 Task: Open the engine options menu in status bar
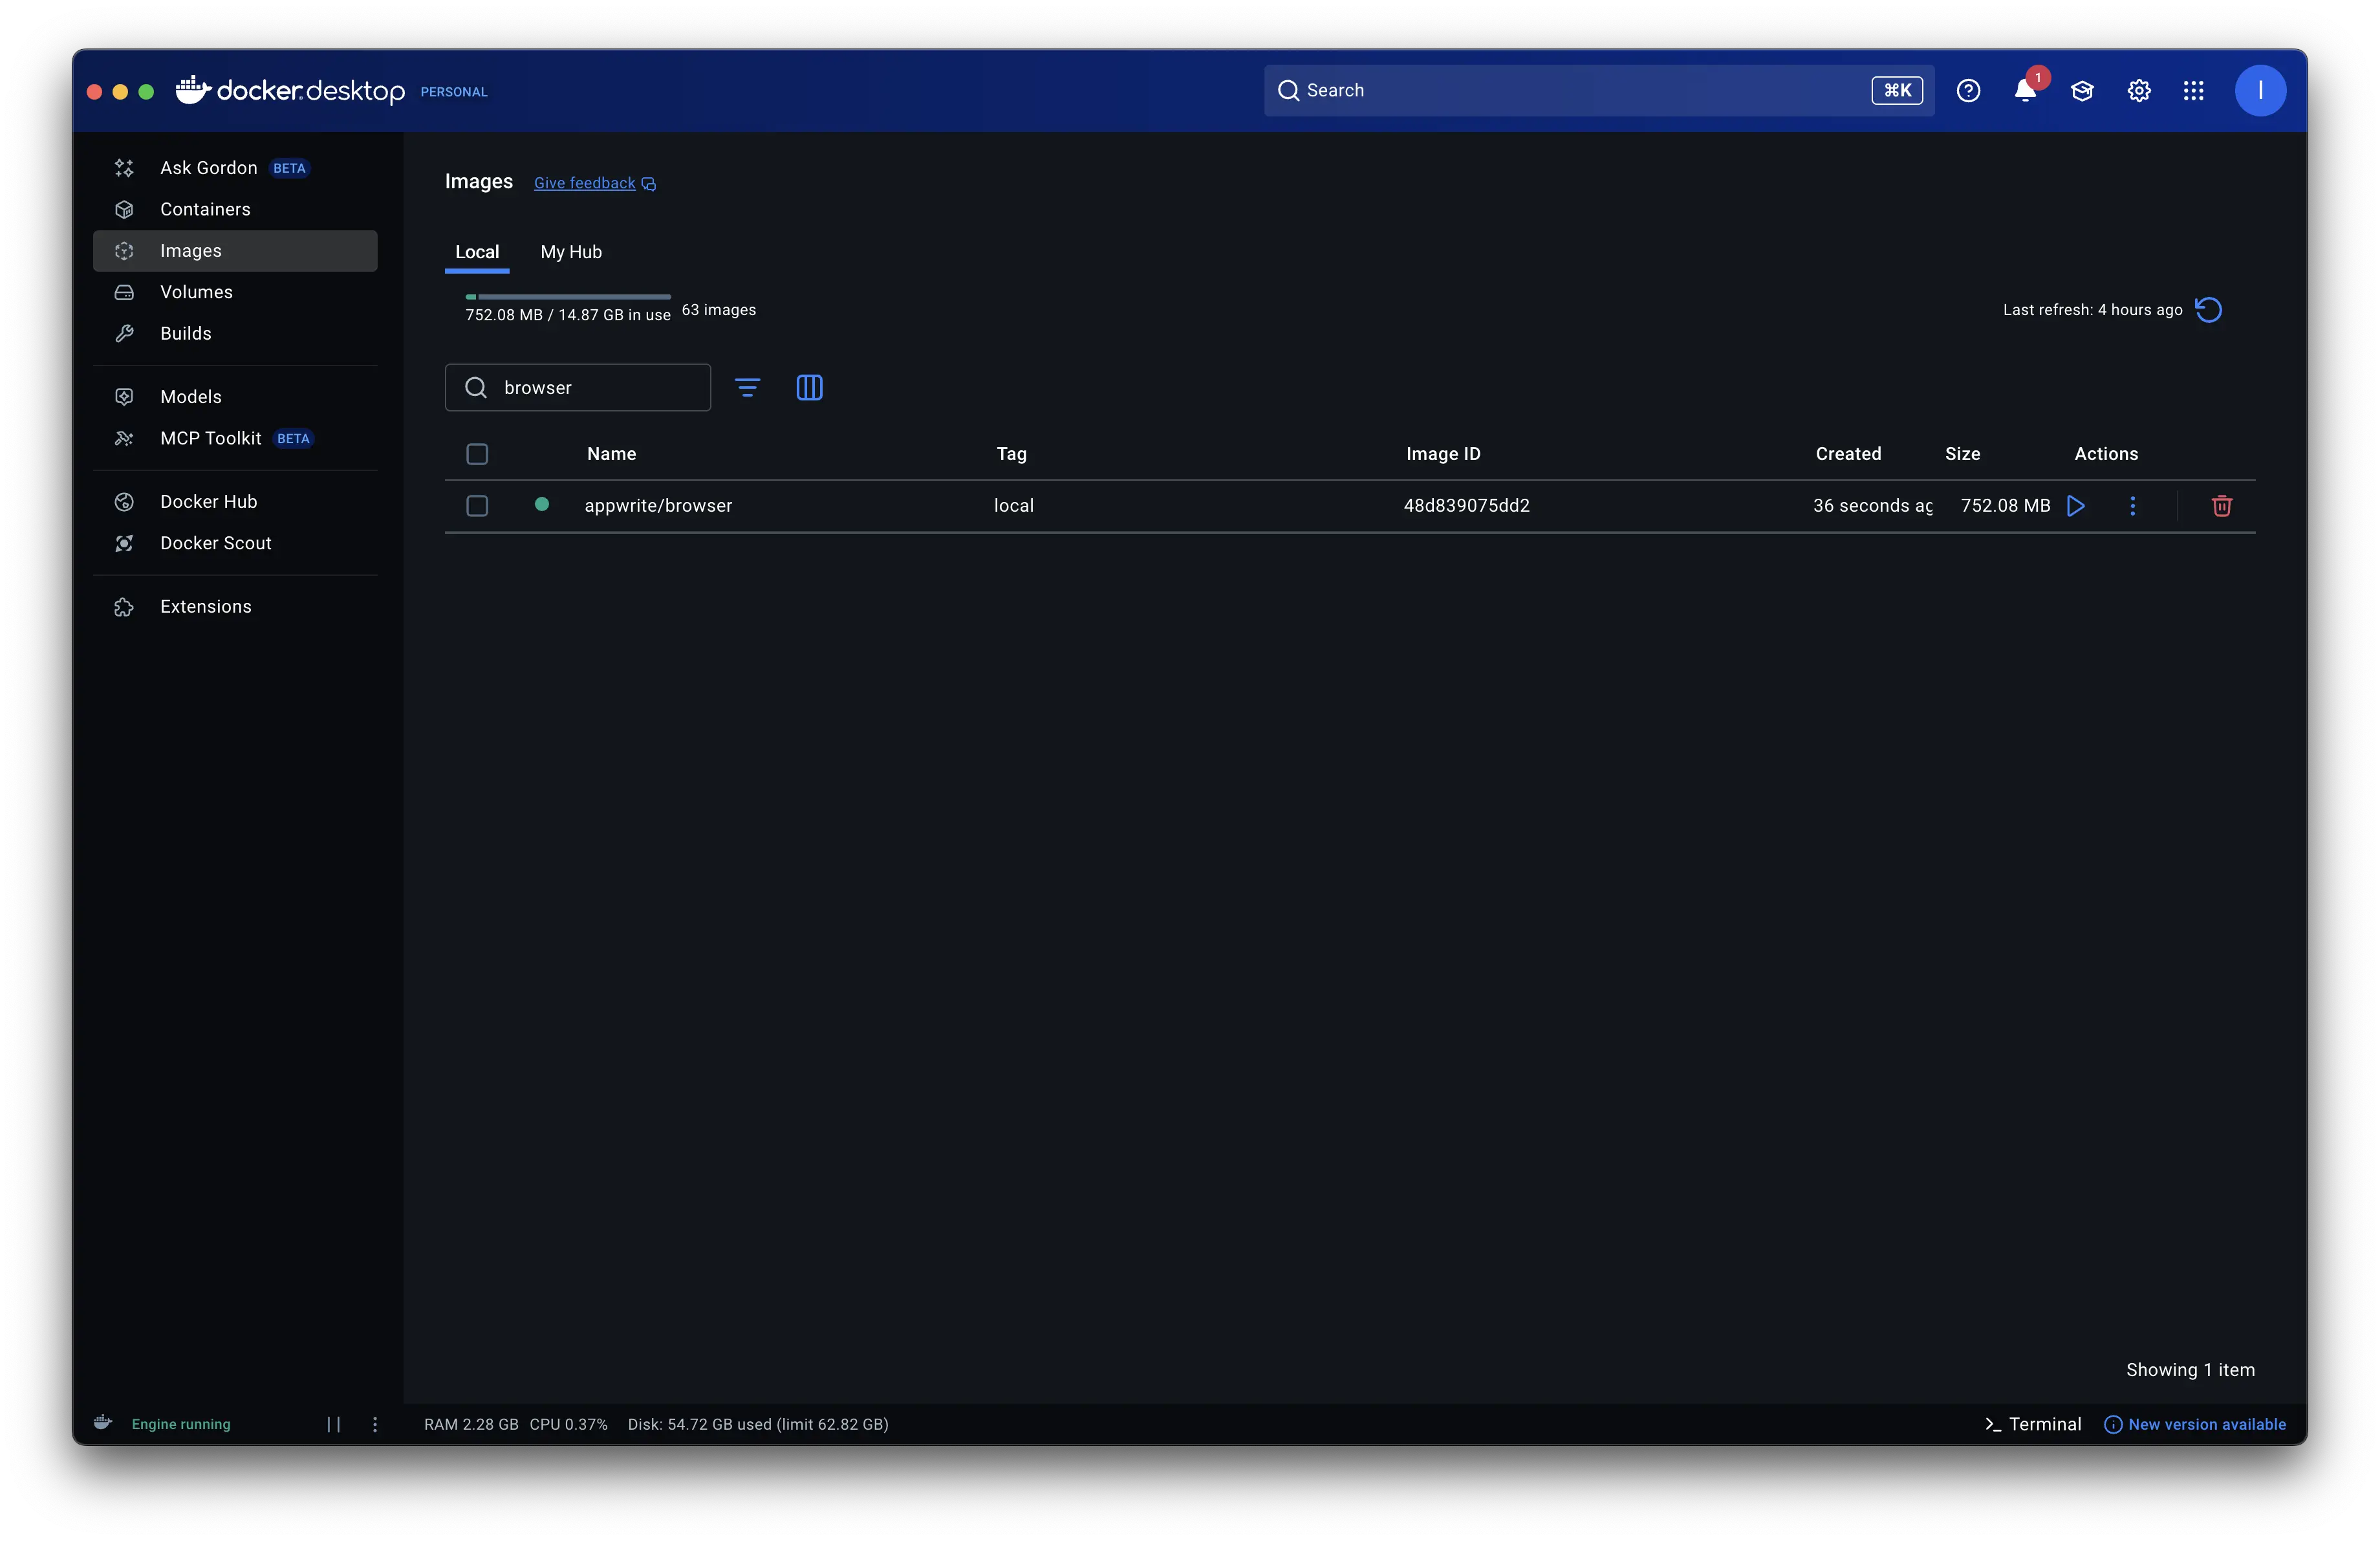click(x=375, y=1424)
